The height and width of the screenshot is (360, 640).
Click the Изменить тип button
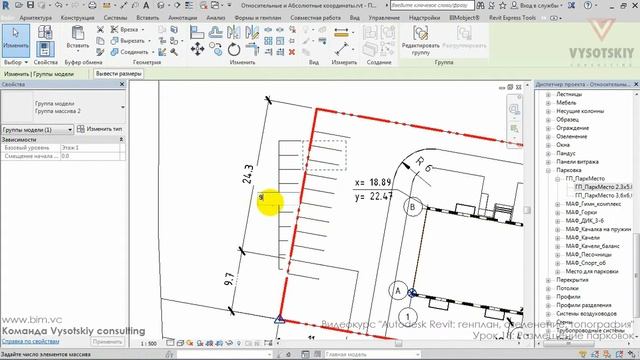coord(100,129)
